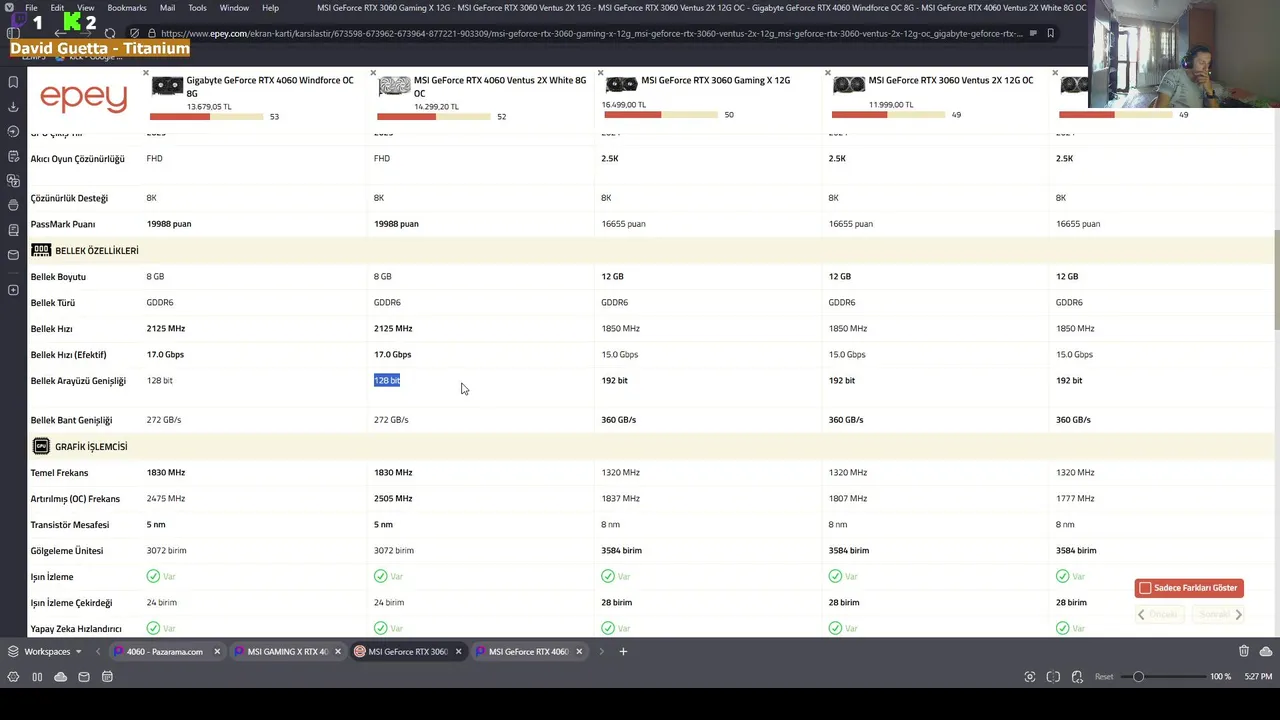View site info via the padlock icon
Screen dimensions: 1280x720
click(x=150, y=33)
